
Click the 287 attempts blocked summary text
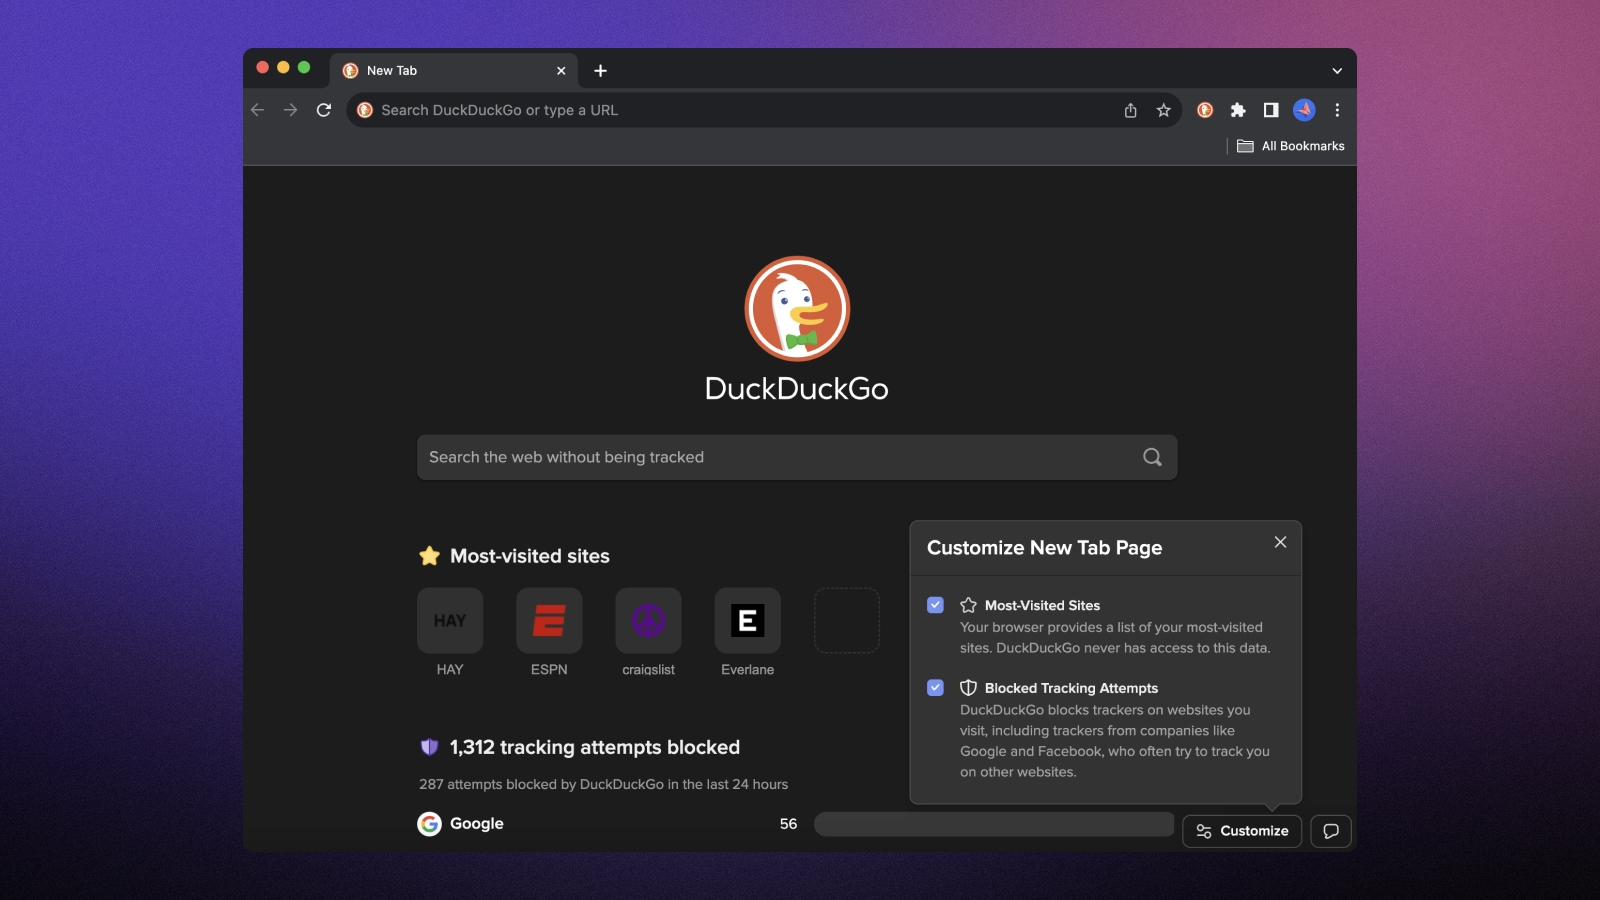pos(603,784)
